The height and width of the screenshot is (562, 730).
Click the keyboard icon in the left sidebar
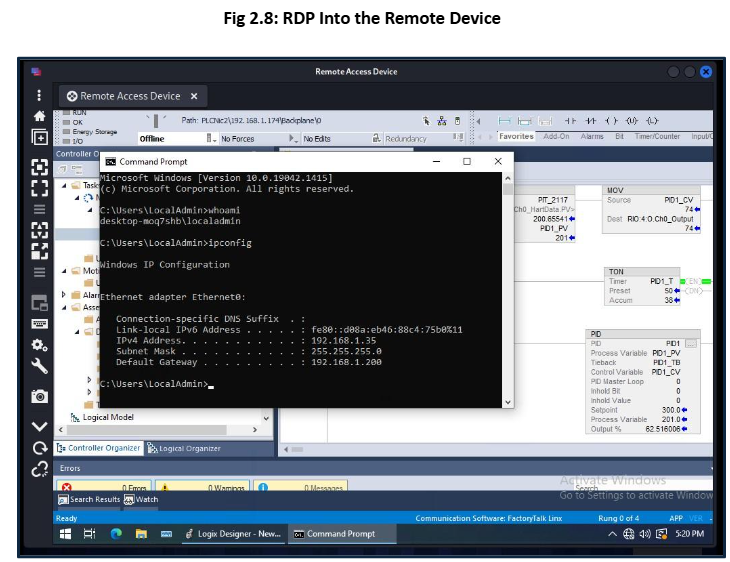click(x=39, y=323)
